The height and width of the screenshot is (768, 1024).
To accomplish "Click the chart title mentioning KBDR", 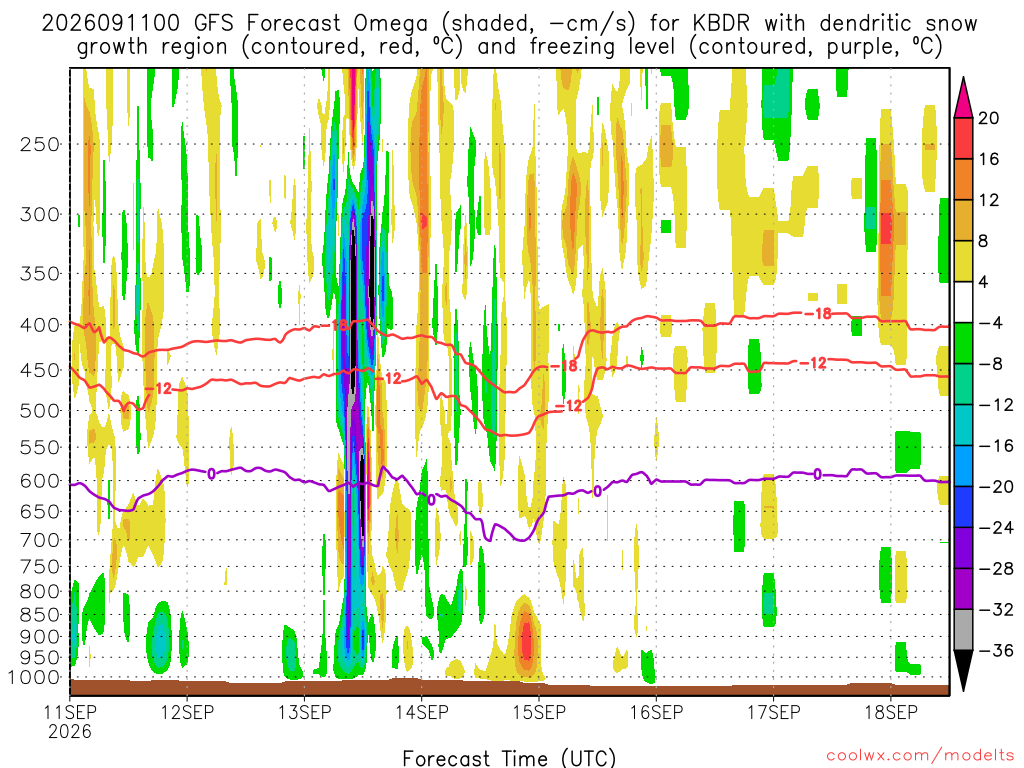I will click(x=509, y=35).
